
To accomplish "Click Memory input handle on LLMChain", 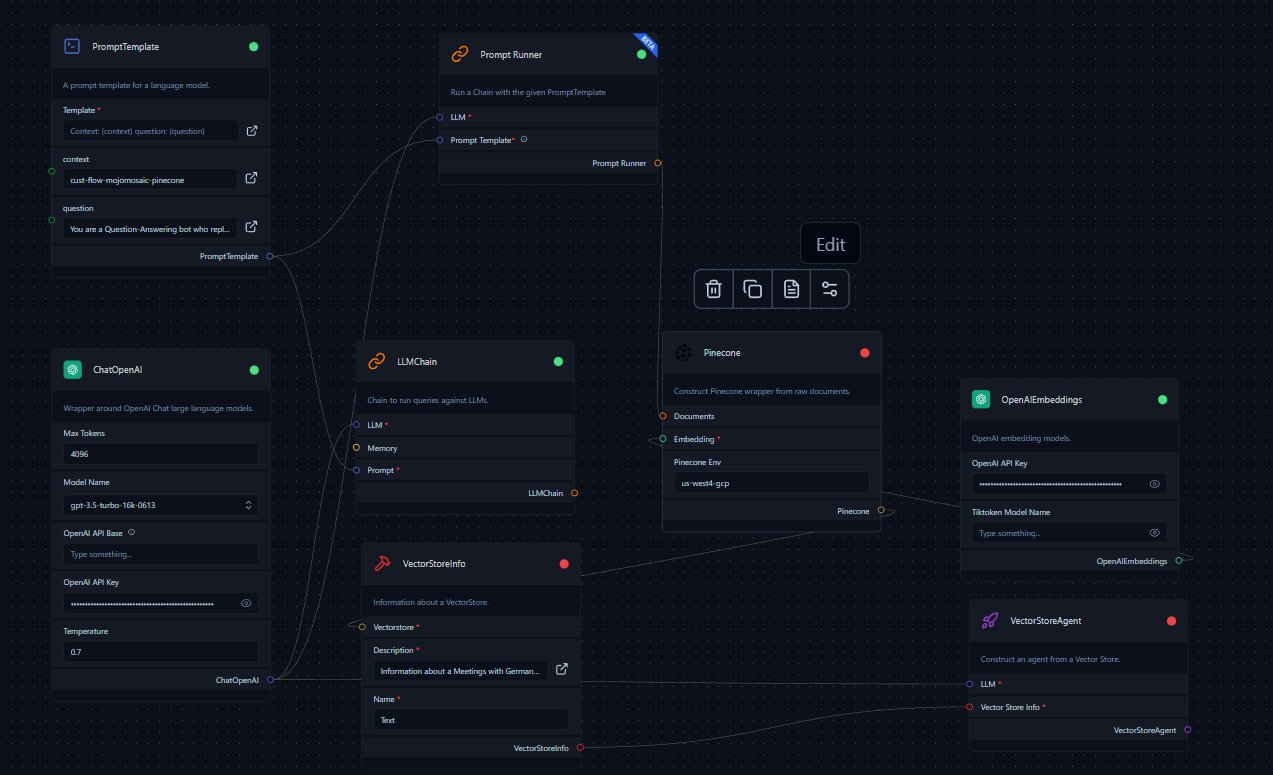I will pyautogui.click(x=356, y=448).
